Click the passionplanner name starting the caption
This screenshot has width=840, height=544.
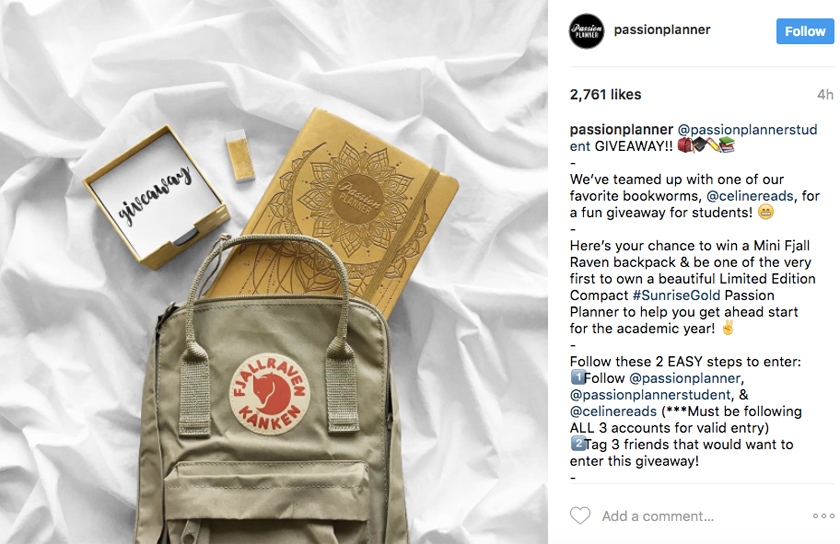click(x=621, y=130)
